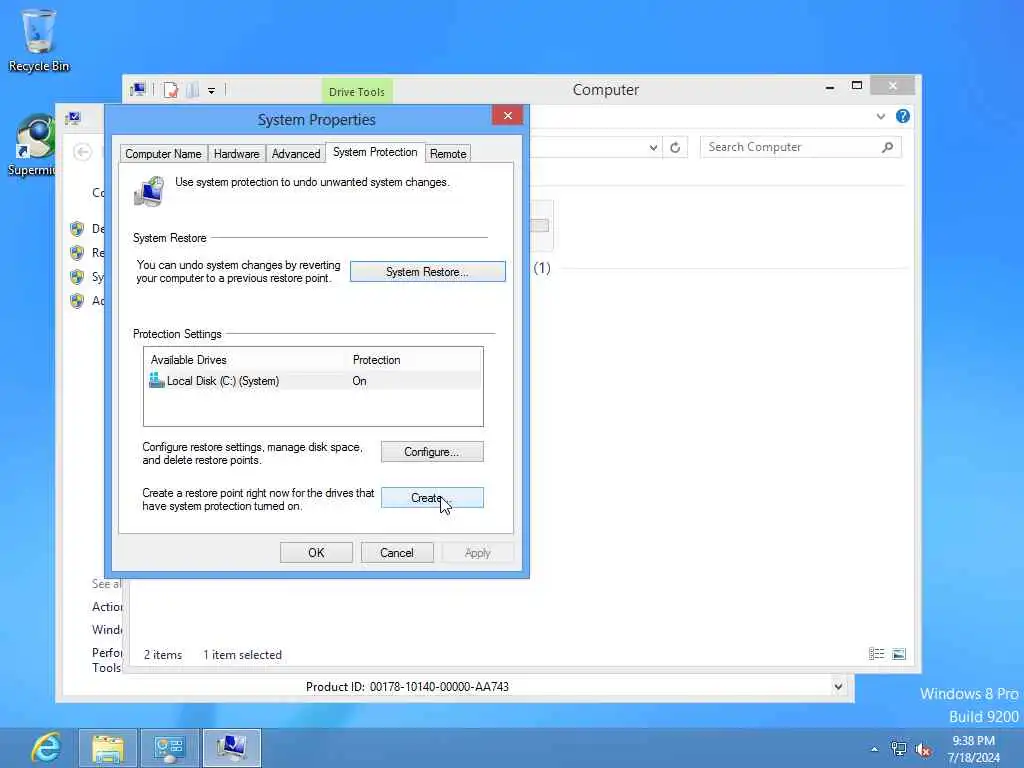This screenshot has width=1024, height=768.
Task: Switch to details view icon
Action: coord(876,654)
